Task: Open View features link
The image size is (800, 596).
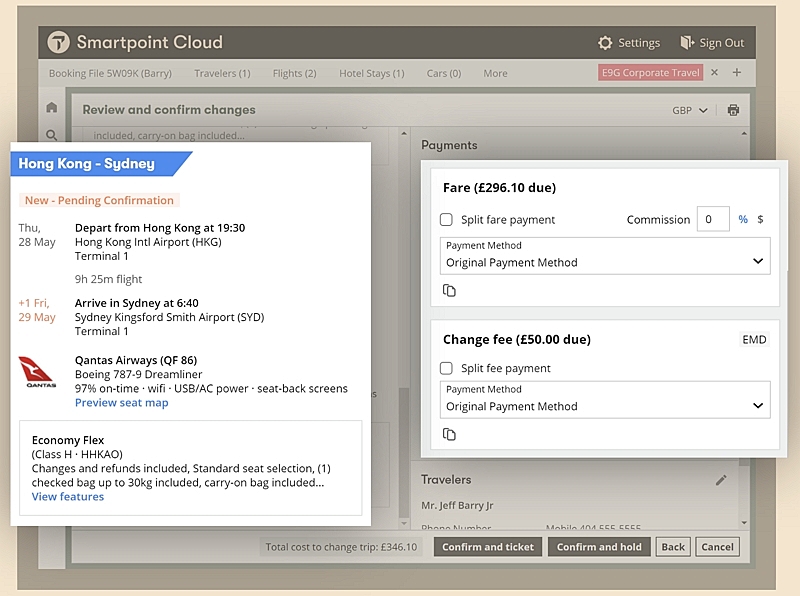Action: (68, 496)
